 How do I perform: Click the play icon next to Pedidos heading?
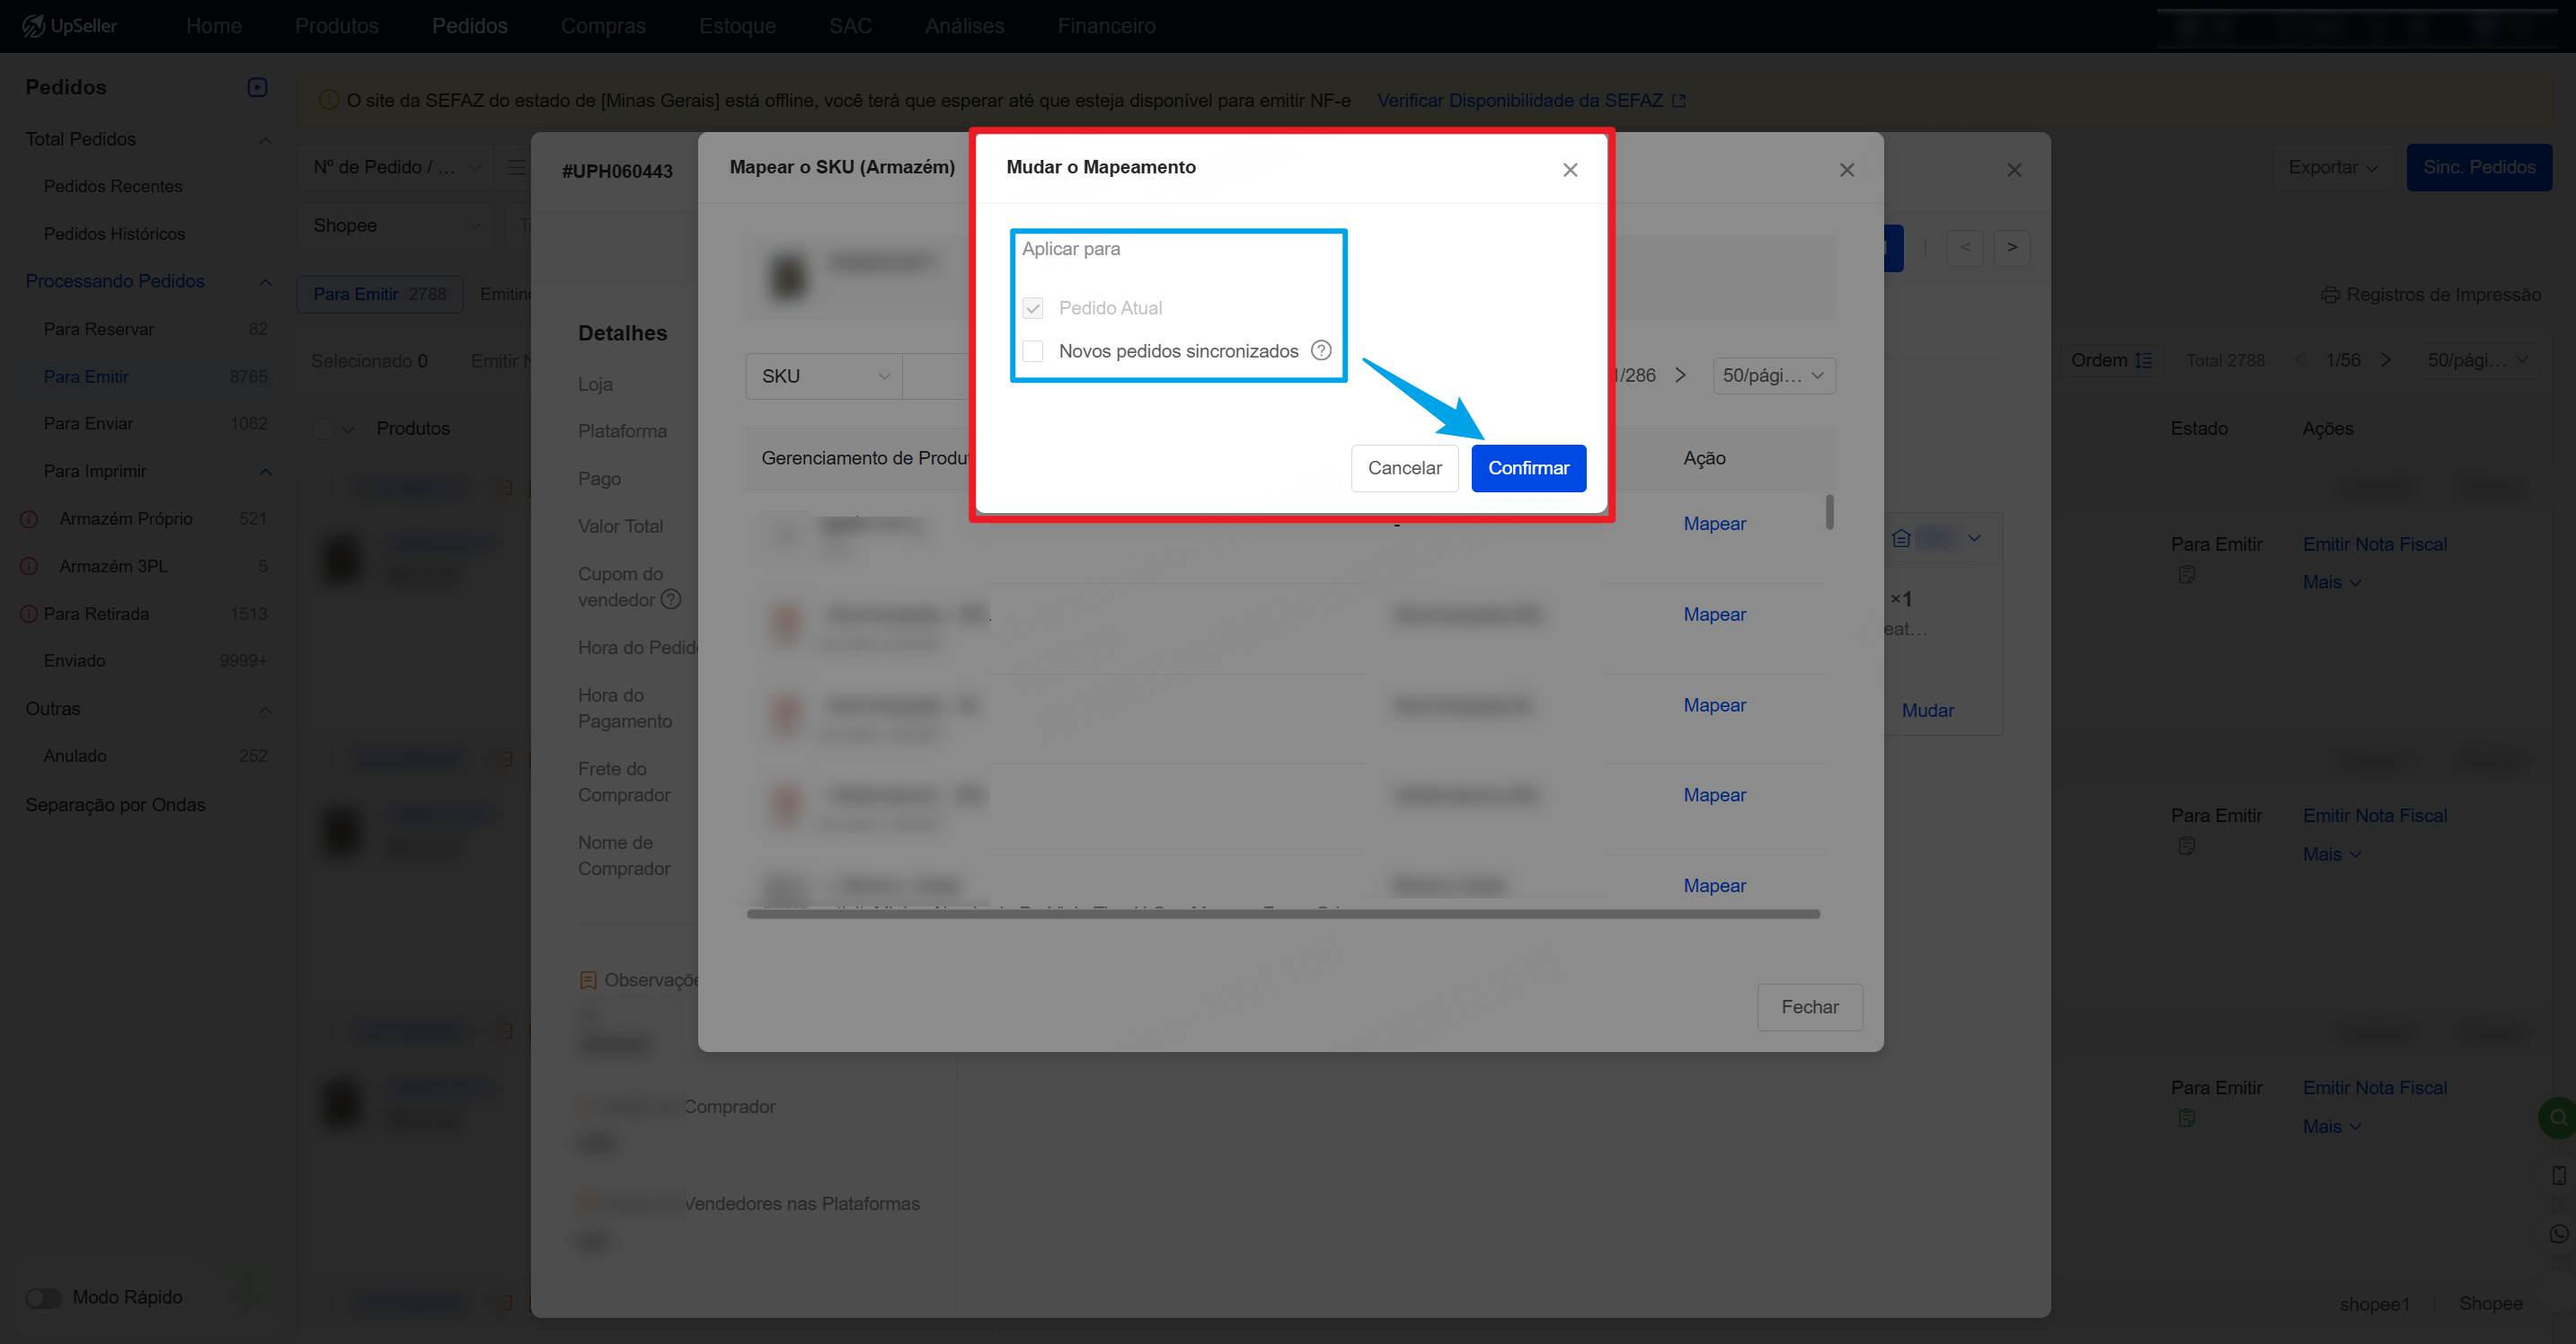(x=257, y=87)
